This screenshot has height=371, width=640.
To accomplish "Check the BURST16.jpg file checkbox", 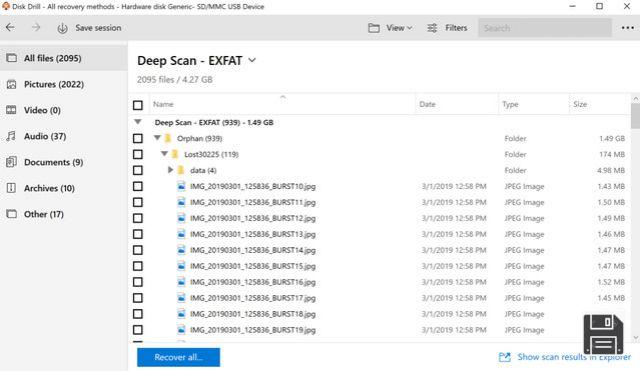I will tap(138, 282).
